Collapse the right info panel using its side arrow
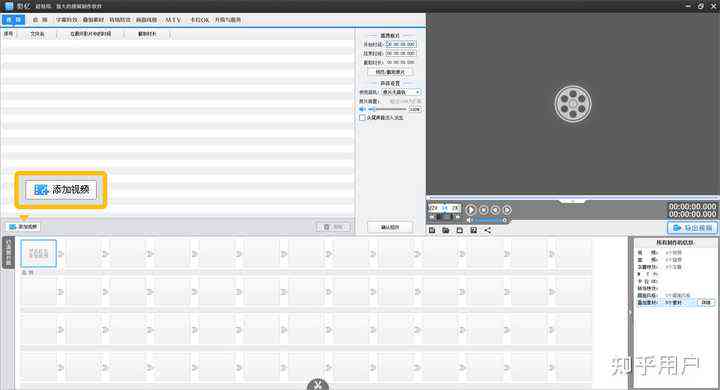Viewport: 720px width, 390px height. (630, 312)
